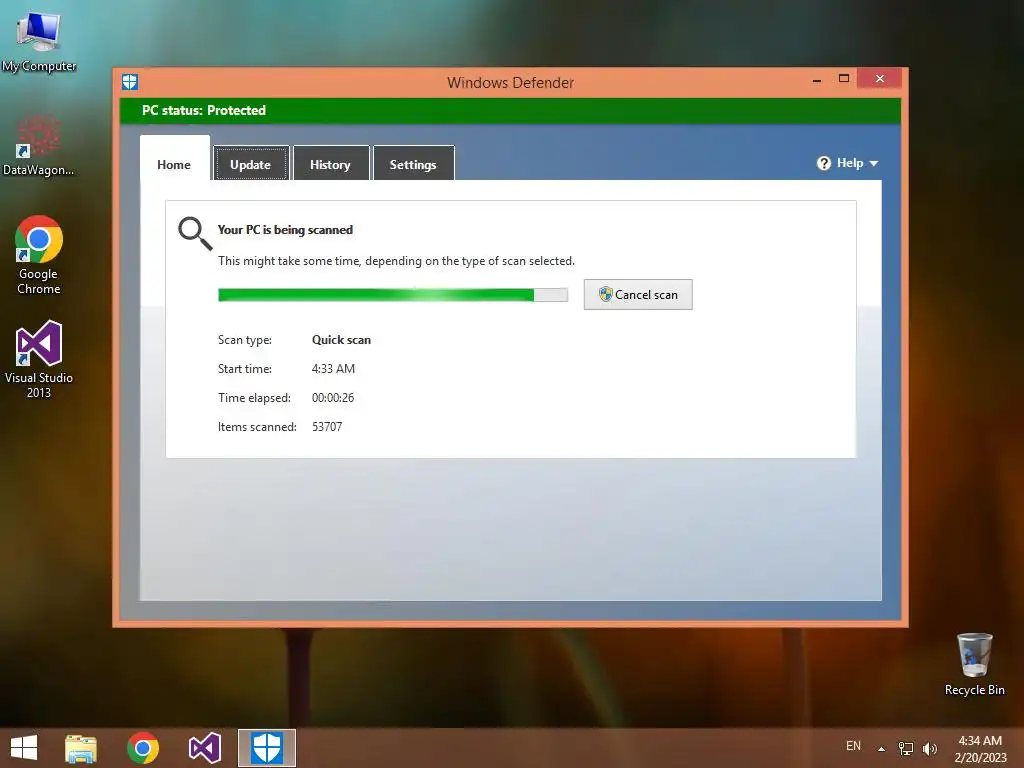The width and height of the screenshot is (1024, 768).
Task: Click the 'Start time:' label
Action: coord(245,368)
